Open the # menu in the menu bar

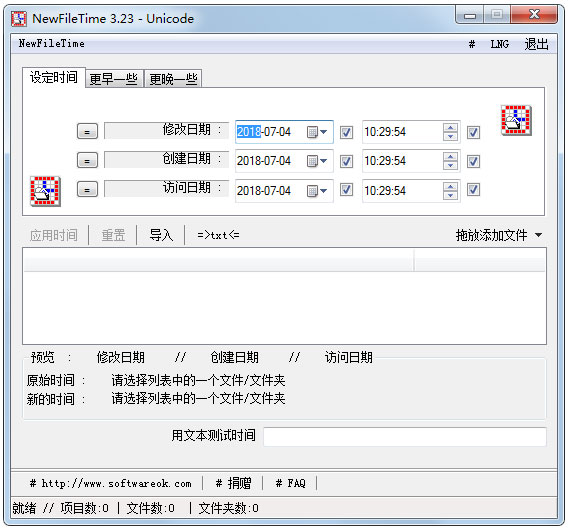[472, 44]
